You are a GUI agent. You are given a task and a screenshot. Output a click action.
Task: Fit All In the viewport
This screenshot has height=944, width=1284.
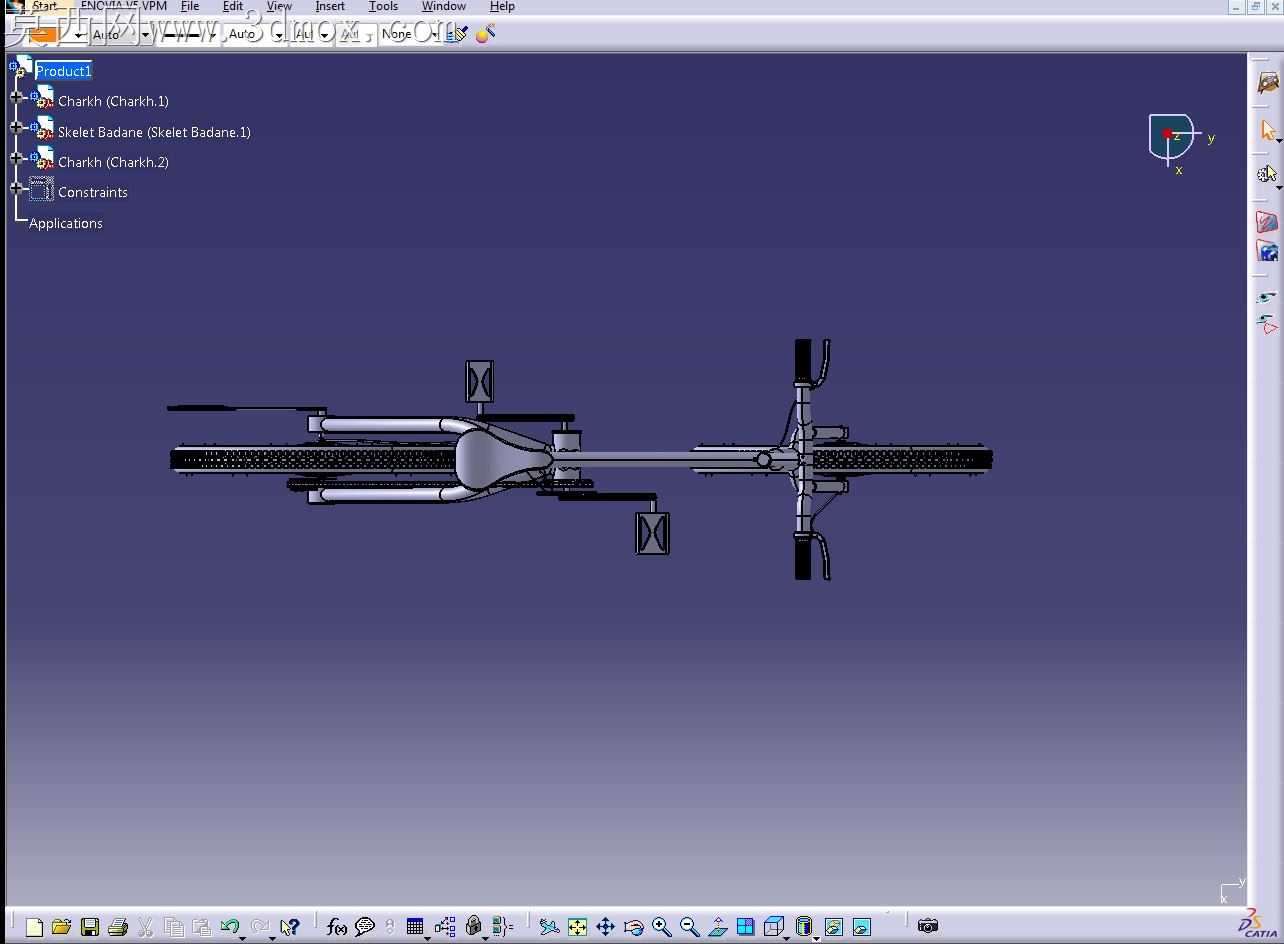pyautogui.click(x=577, y=927)
